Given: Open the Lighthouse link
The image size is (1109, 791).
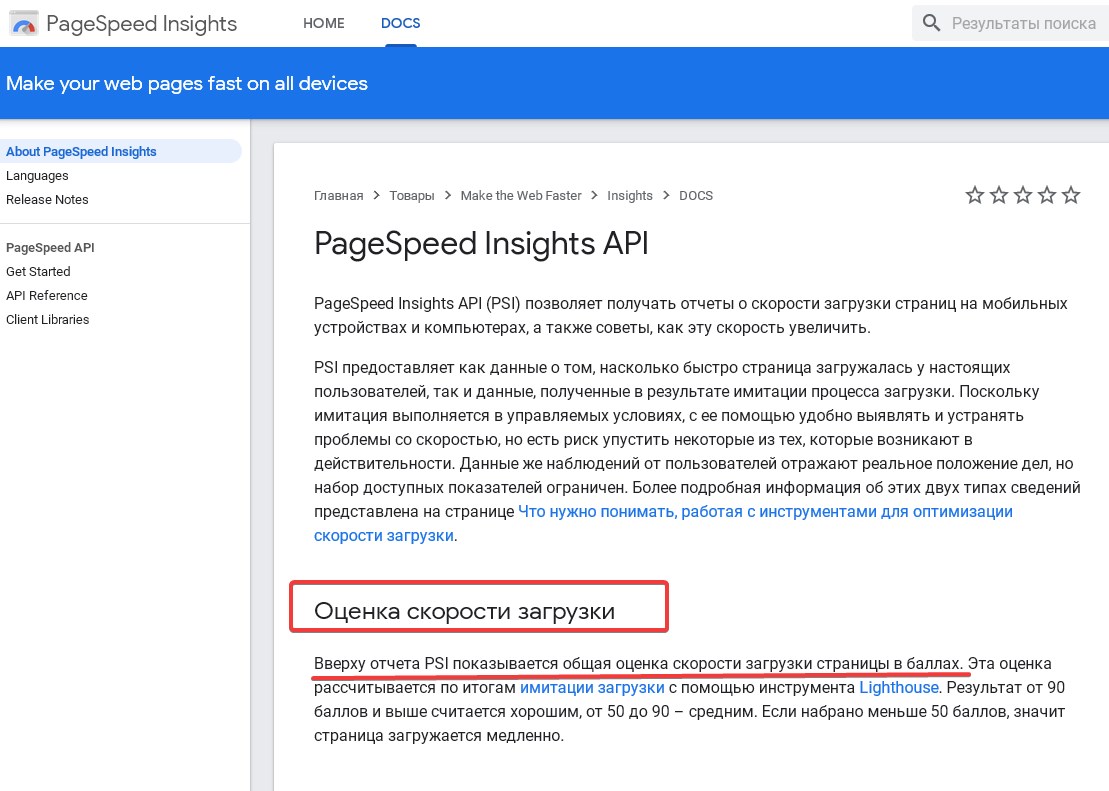Looking at the screenshot, I should [x=899, y=688].
